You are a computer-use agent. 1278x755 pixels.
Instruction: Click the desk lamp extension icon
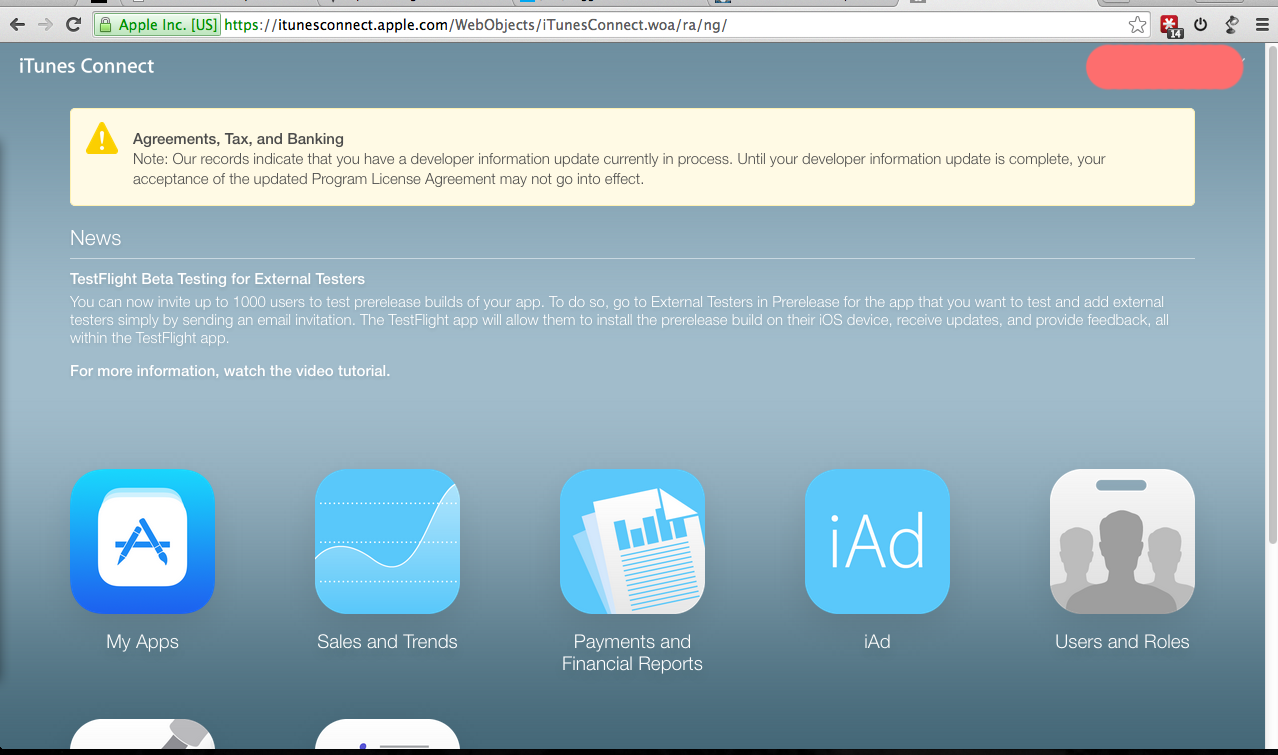[x=1232, y=25]
